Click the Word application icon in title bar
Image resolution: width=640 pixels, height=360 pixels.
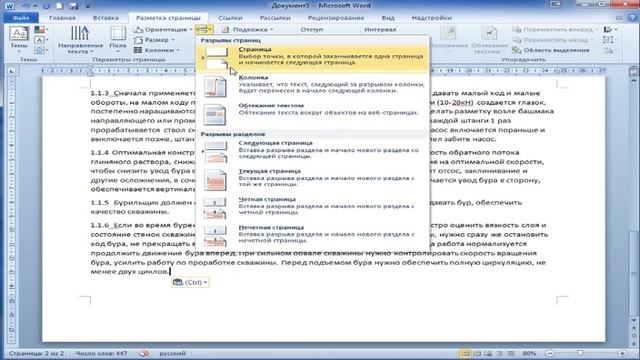(x=9, y=6)
